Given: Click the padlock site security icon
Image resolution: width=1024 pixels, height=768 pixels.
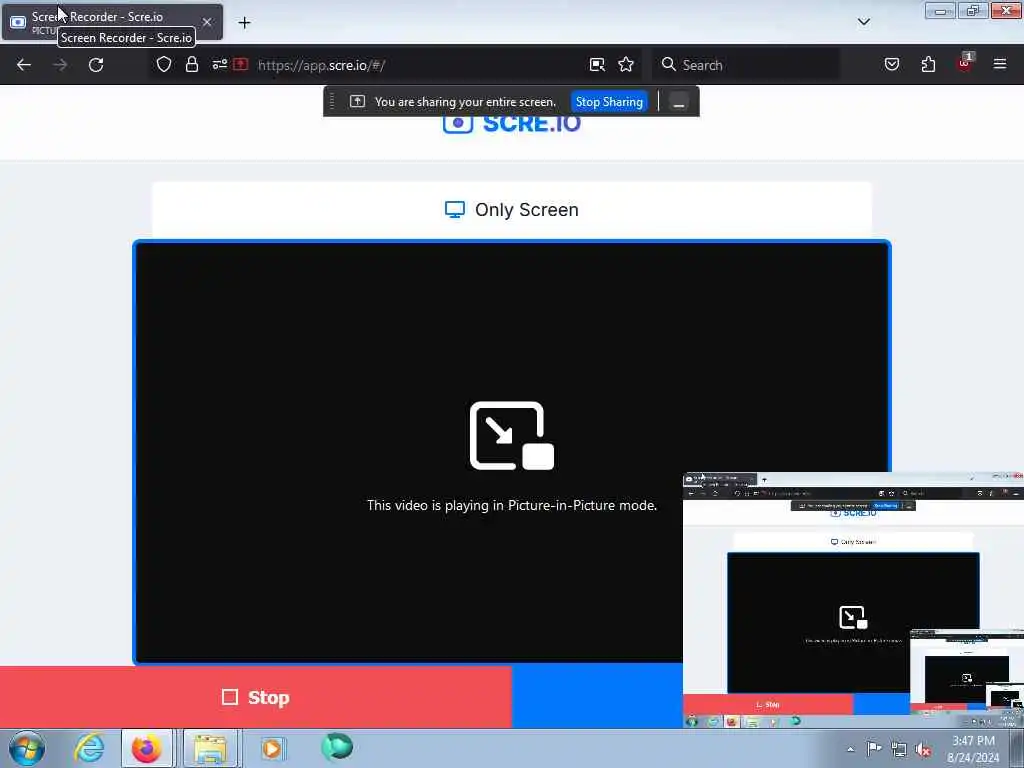Looking at the screenshot, I should 191,65.
